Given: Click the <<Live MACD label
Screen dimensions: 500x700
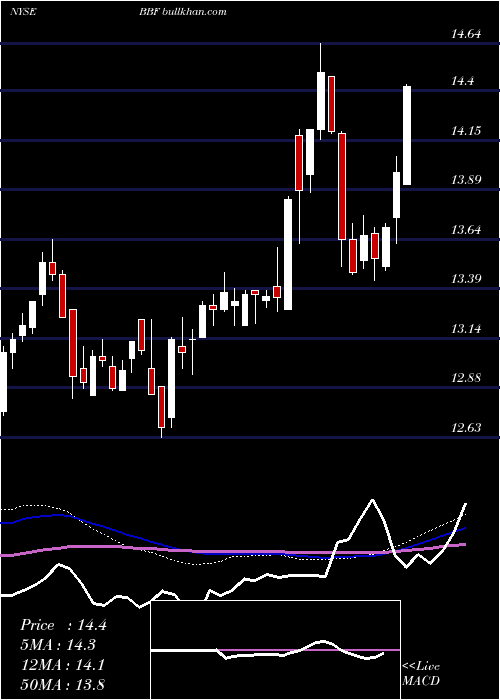Looking at the screenshot, I should click(421, 673).
